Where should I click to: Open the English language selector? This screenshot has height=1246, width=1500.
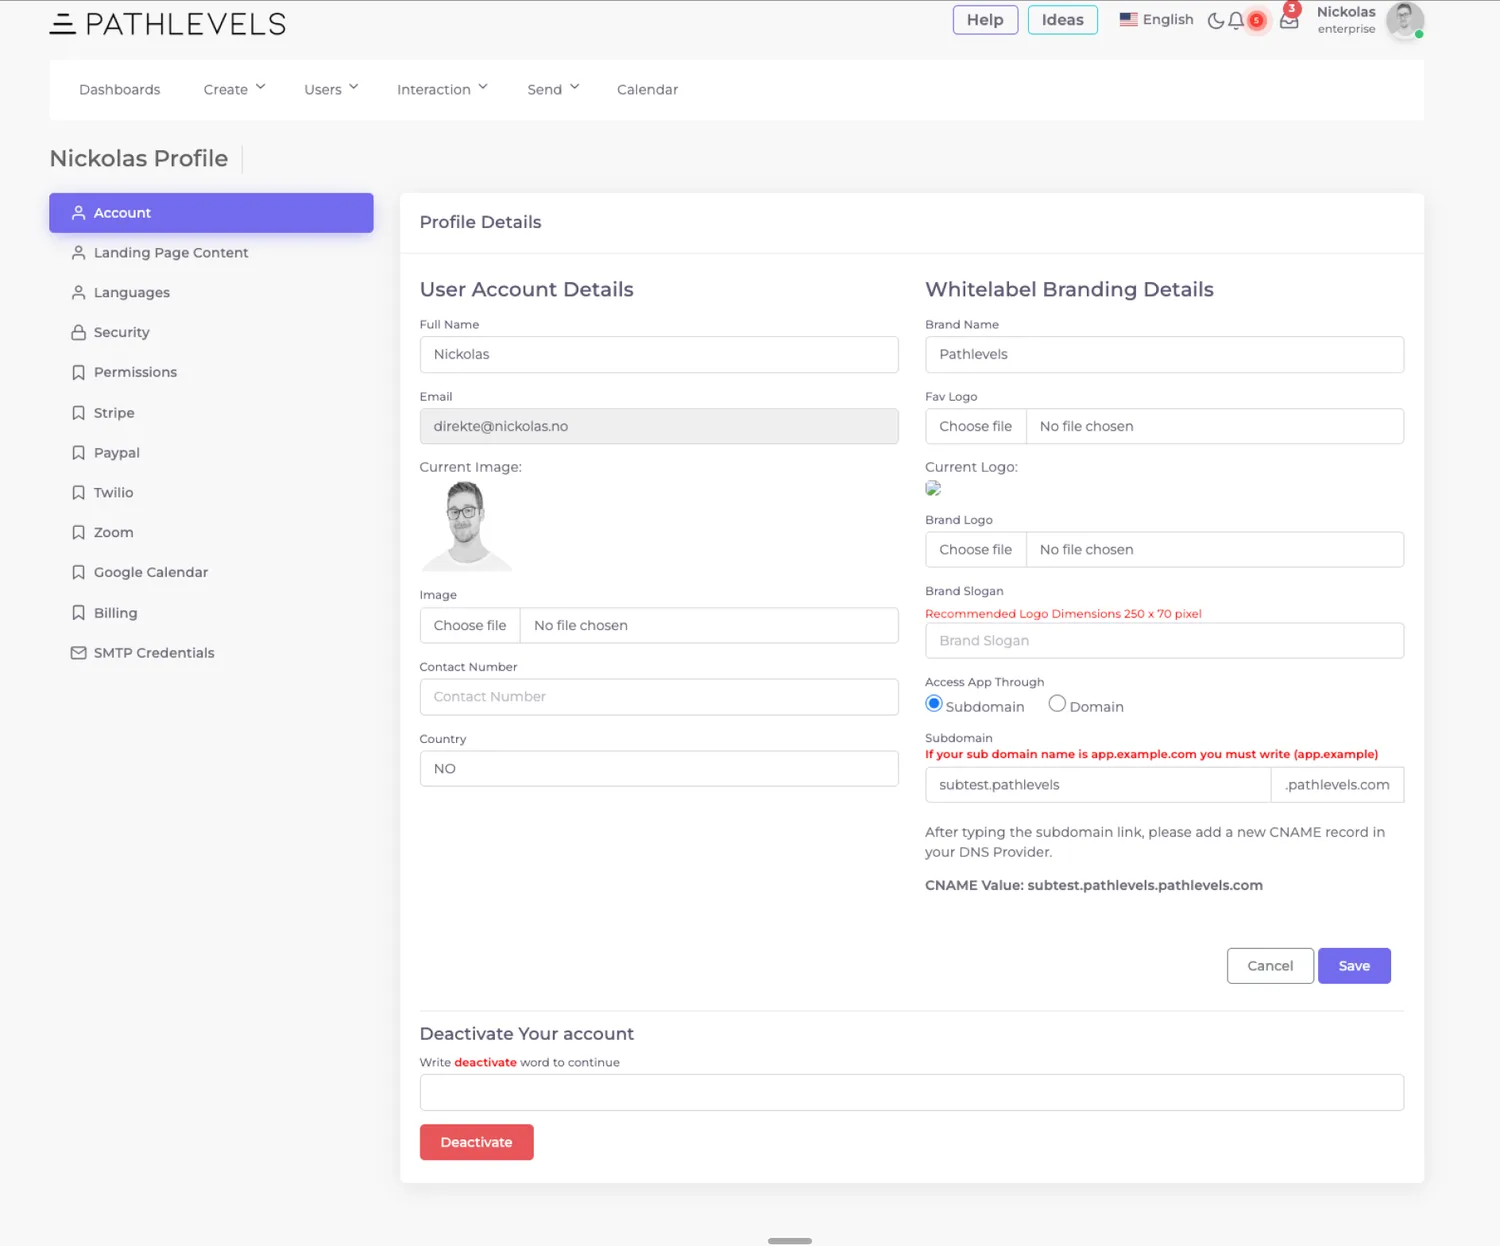click(1156, 20)
